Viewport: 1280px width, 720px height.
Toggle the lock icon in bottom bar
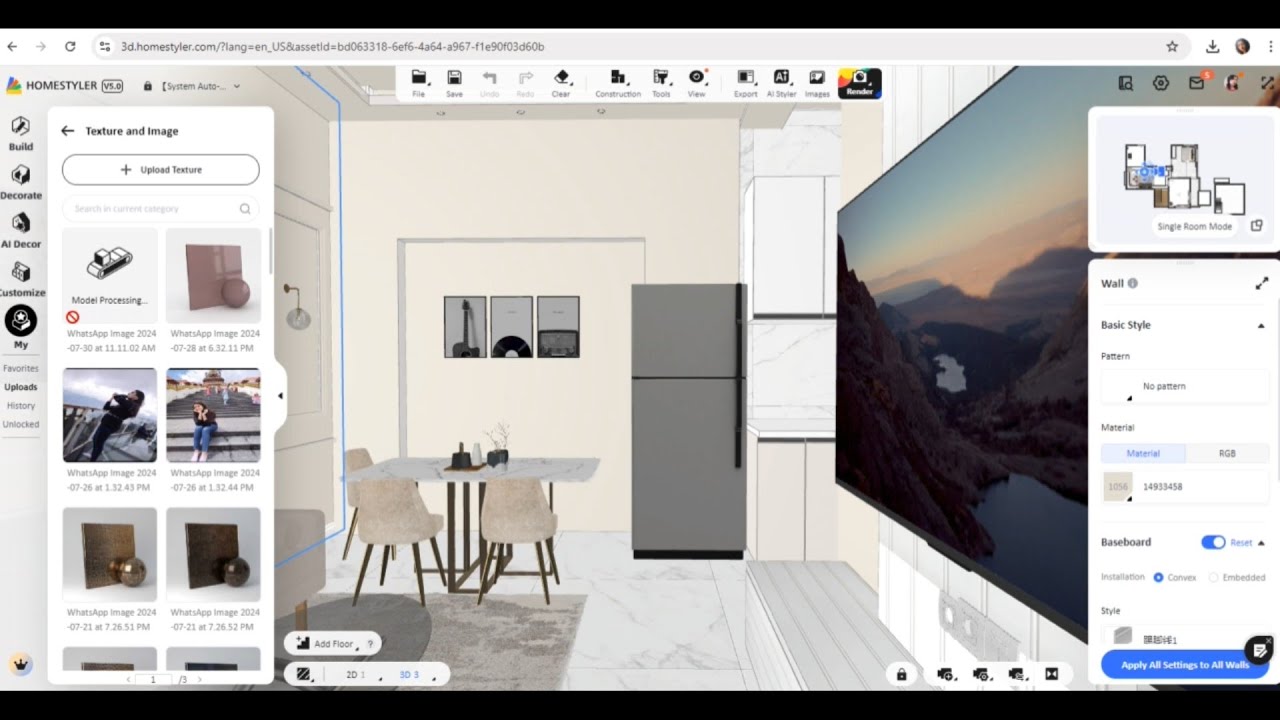point(901,675)
